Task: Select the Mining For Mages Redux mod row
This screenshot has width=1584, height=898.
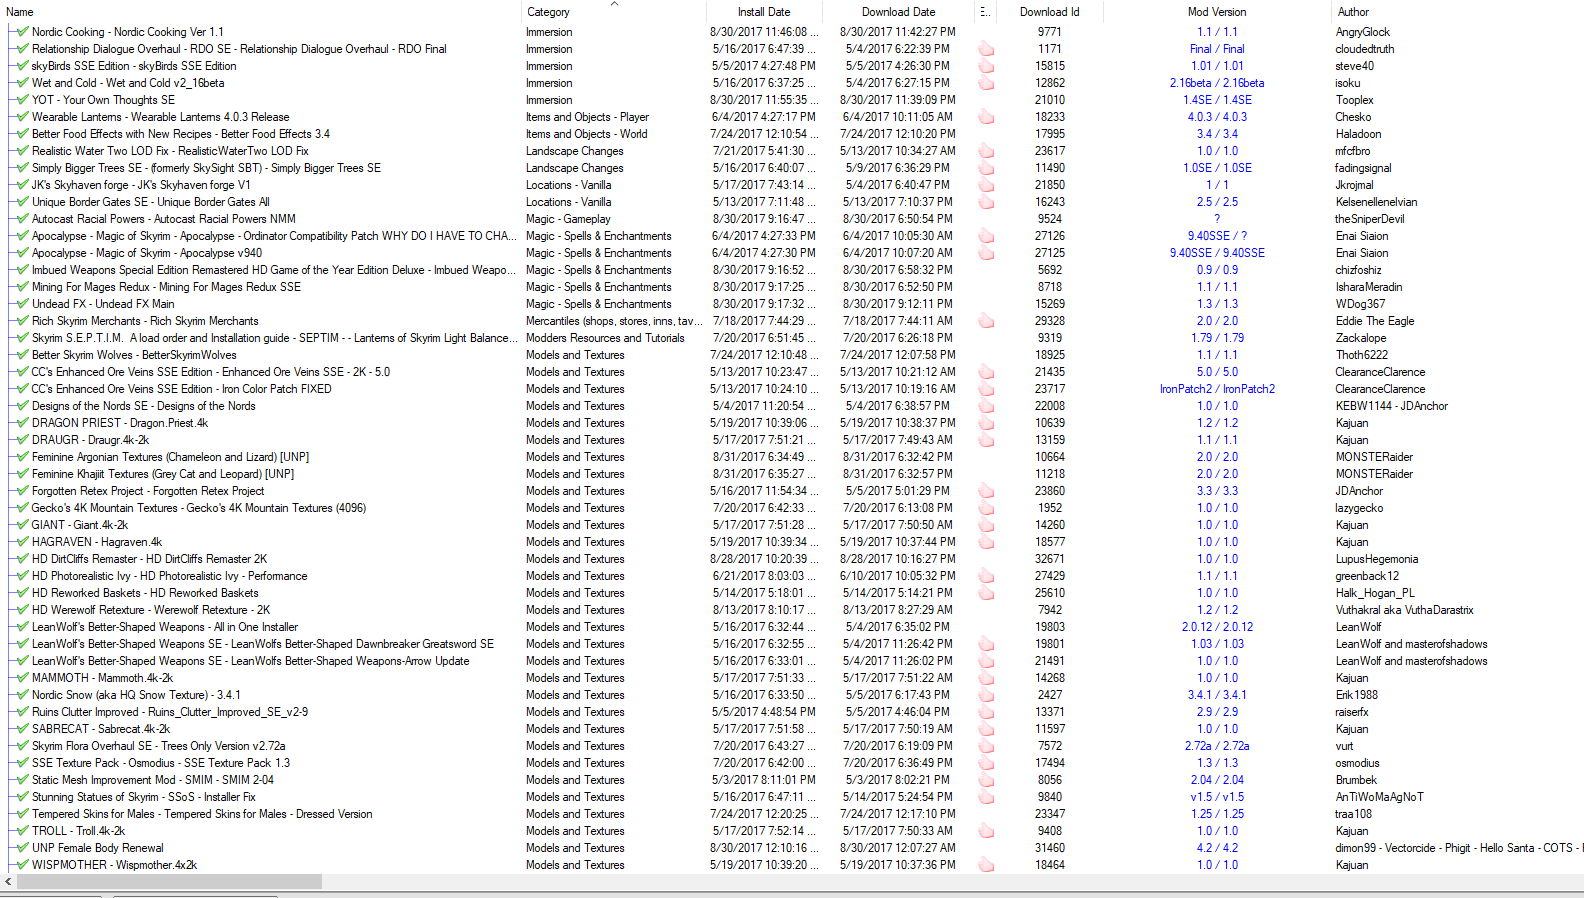Action: point(792,287)
